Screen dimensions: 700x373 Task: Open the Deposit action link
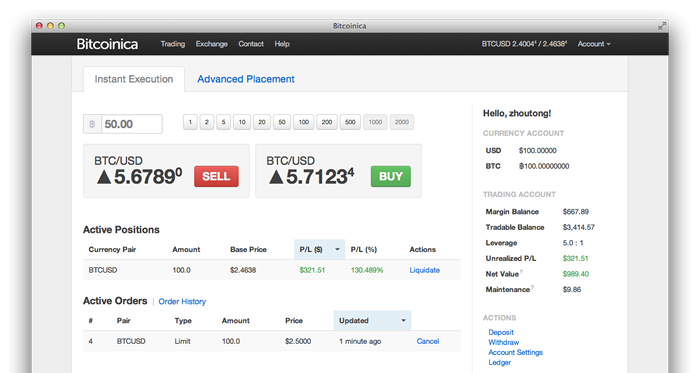[501, 332]
